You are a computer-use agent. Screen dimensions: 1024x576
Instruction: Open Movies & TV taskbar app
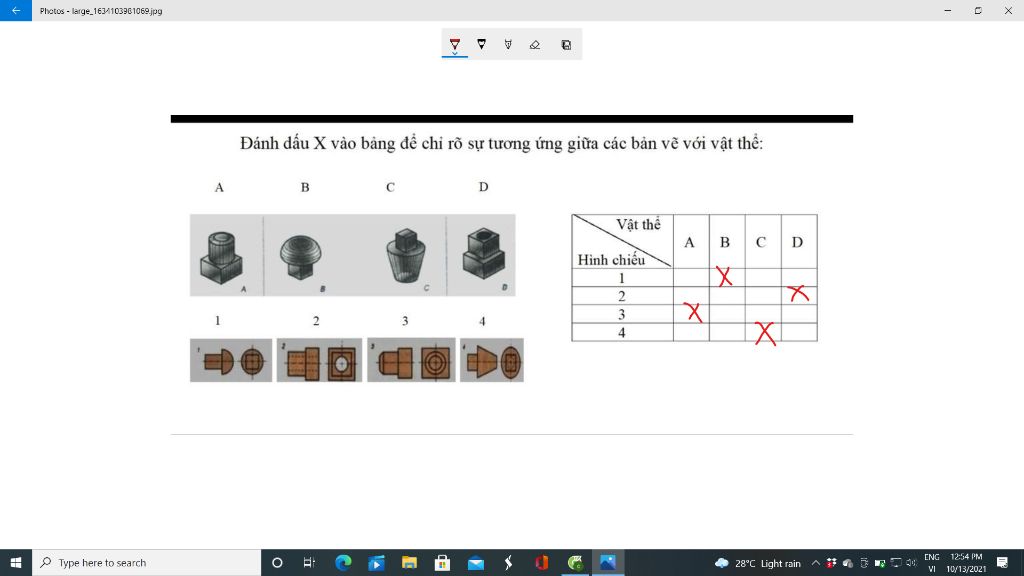coord(376,562)
